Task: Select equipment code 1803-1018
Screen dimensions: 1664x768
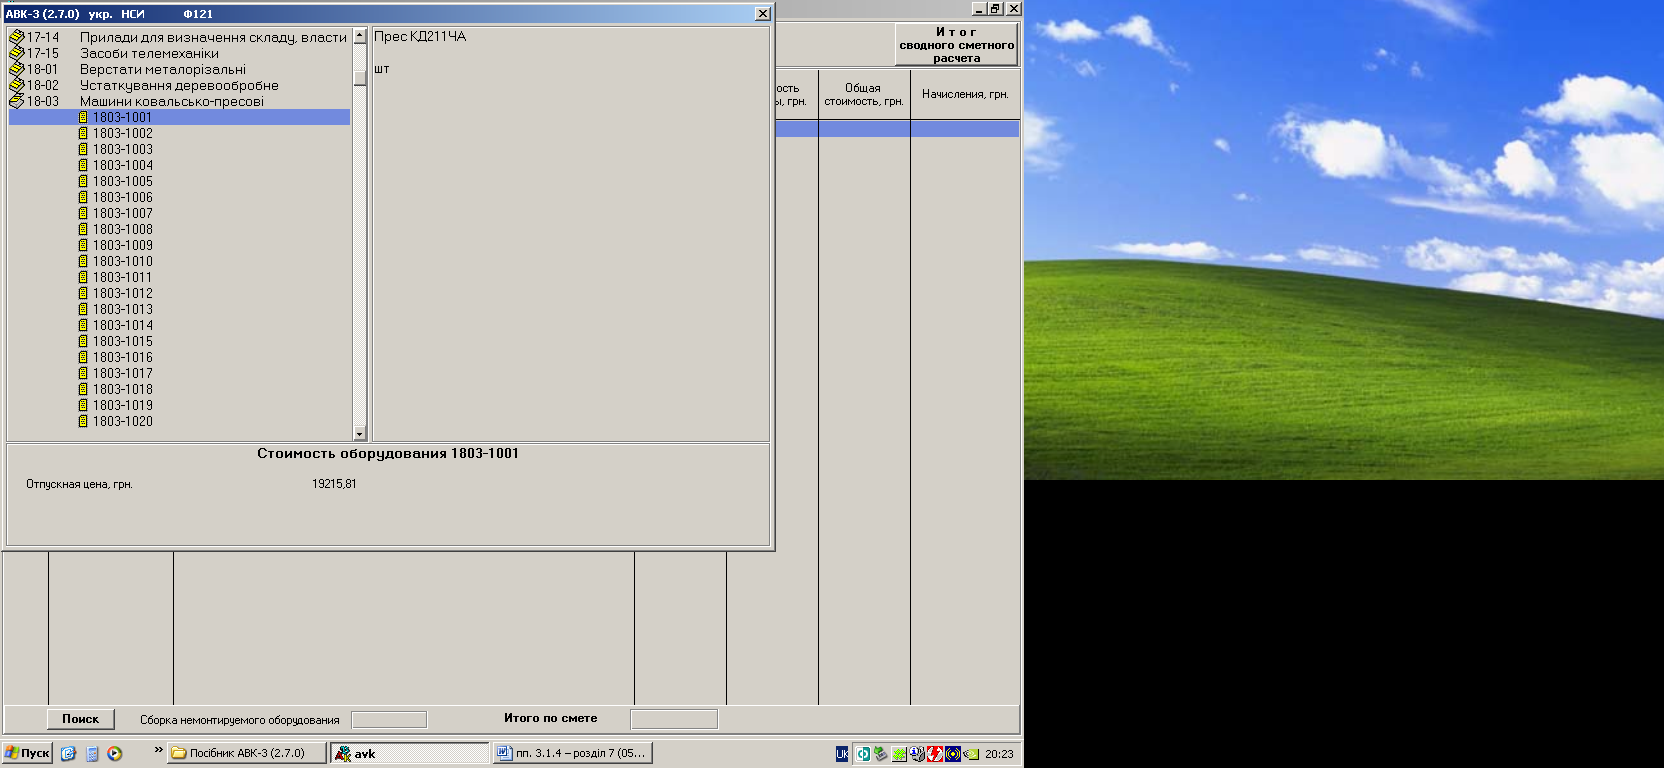Action: point(122,389)
